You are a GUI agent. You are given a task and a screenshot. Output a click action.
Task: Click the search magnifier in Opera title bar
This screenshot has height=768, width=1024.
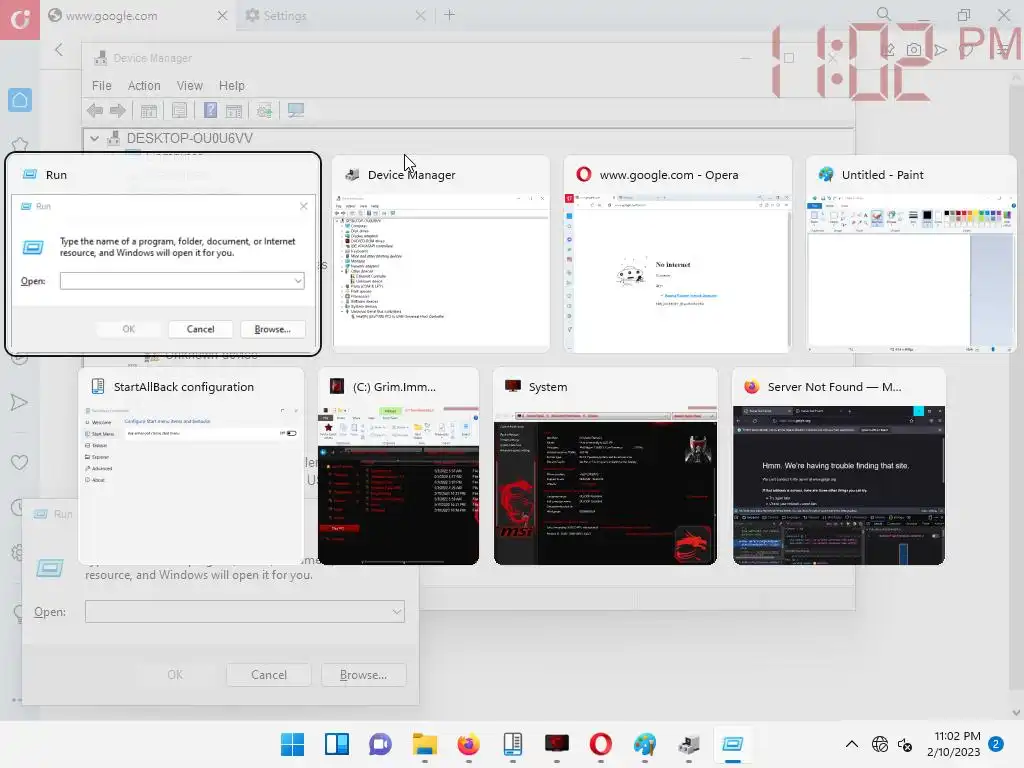883,14
